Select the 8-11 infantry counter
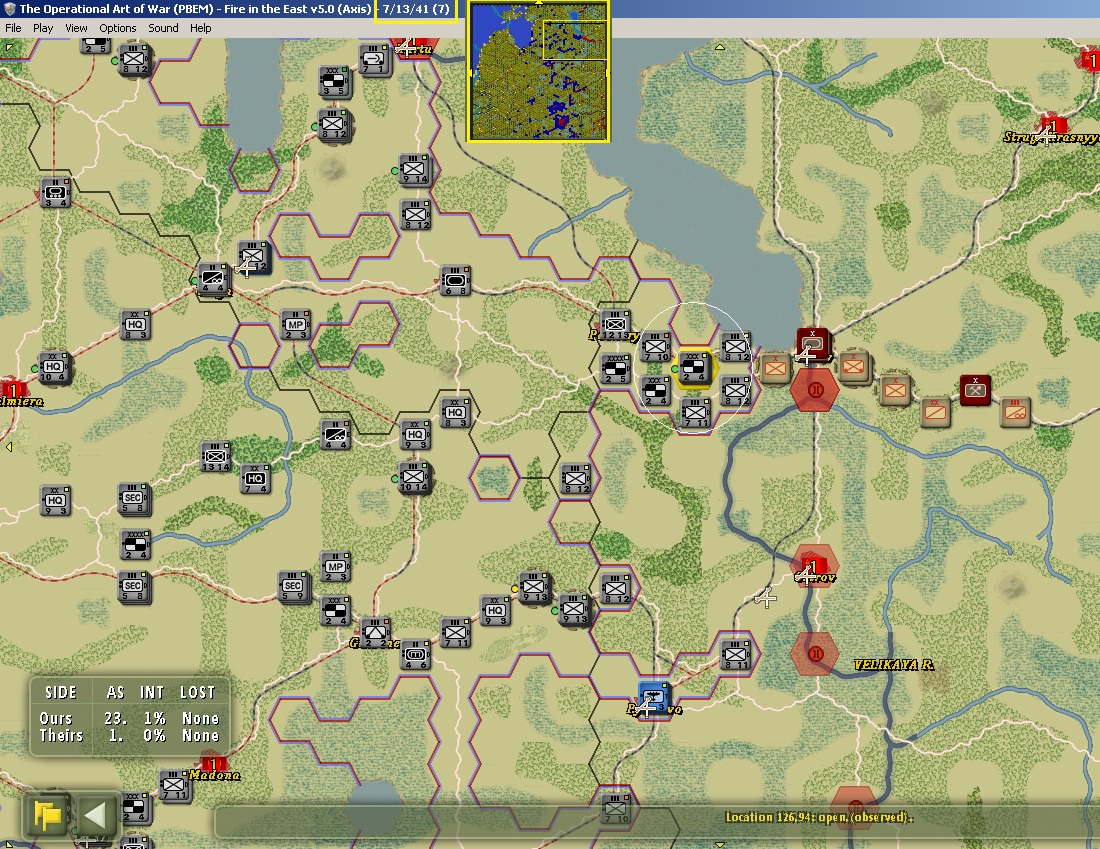The width and height of the screenshot is (1100, 849). (736, 655)
